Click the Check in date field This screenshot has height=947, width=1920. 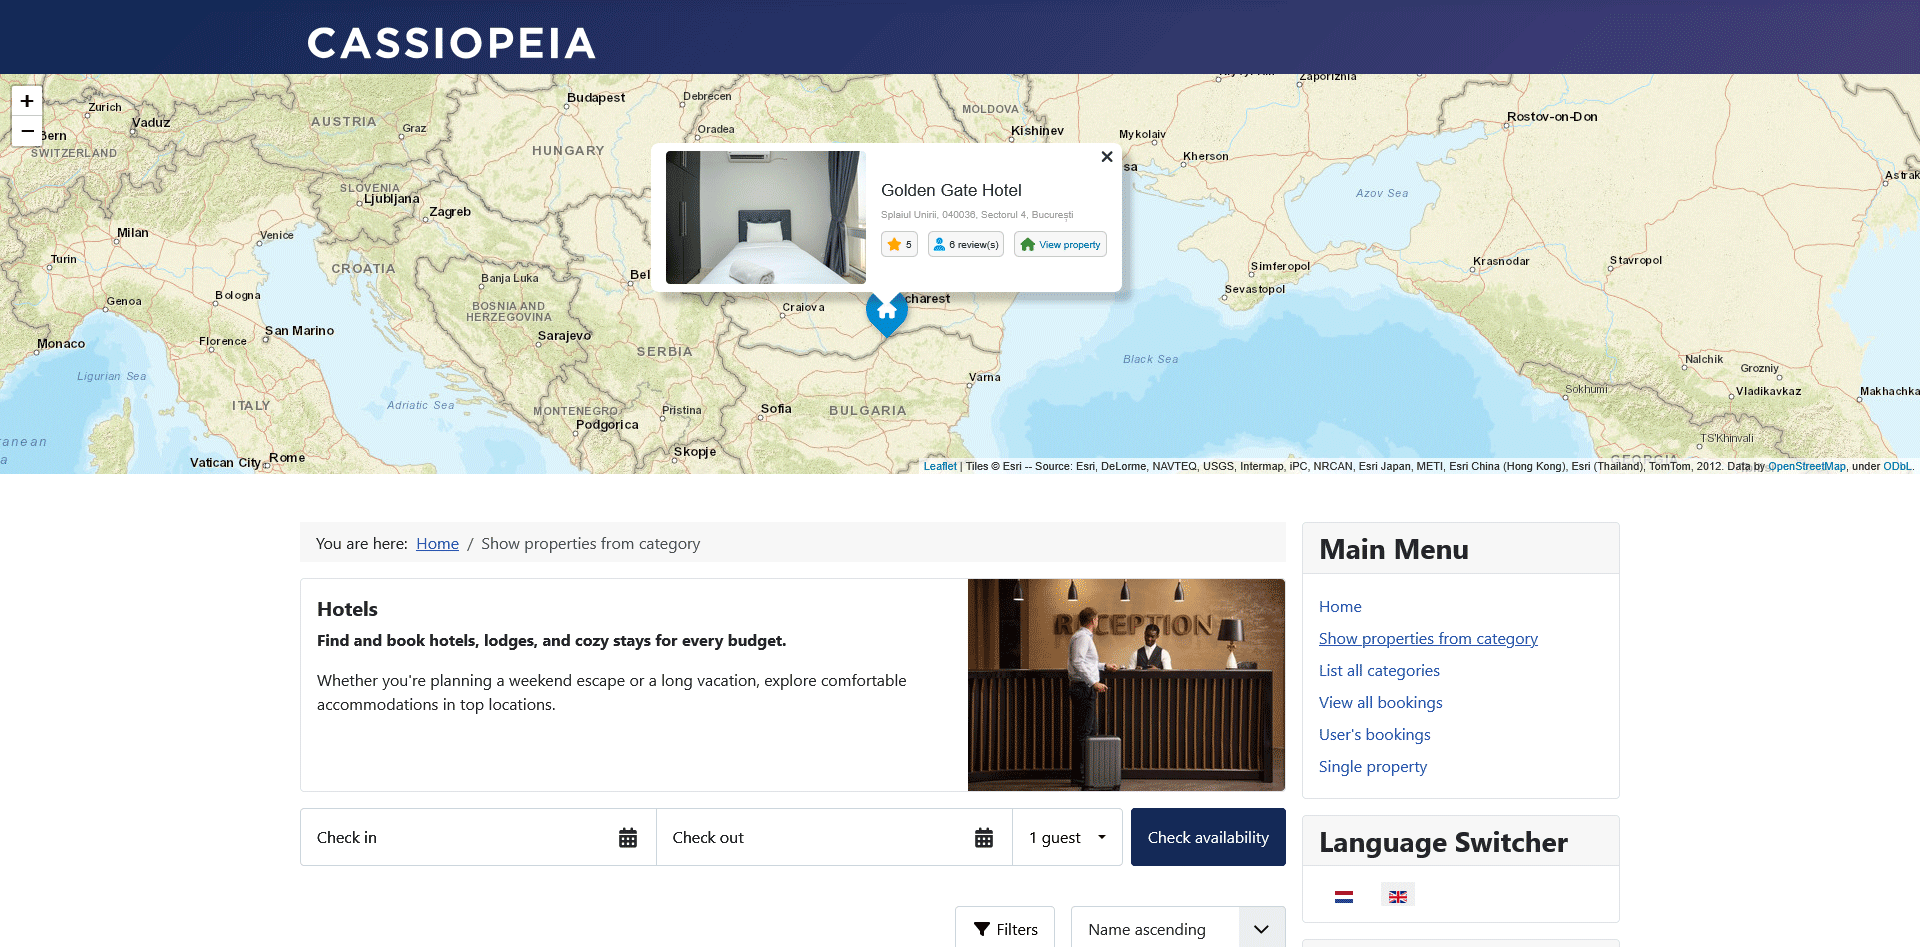click(478, 837)
